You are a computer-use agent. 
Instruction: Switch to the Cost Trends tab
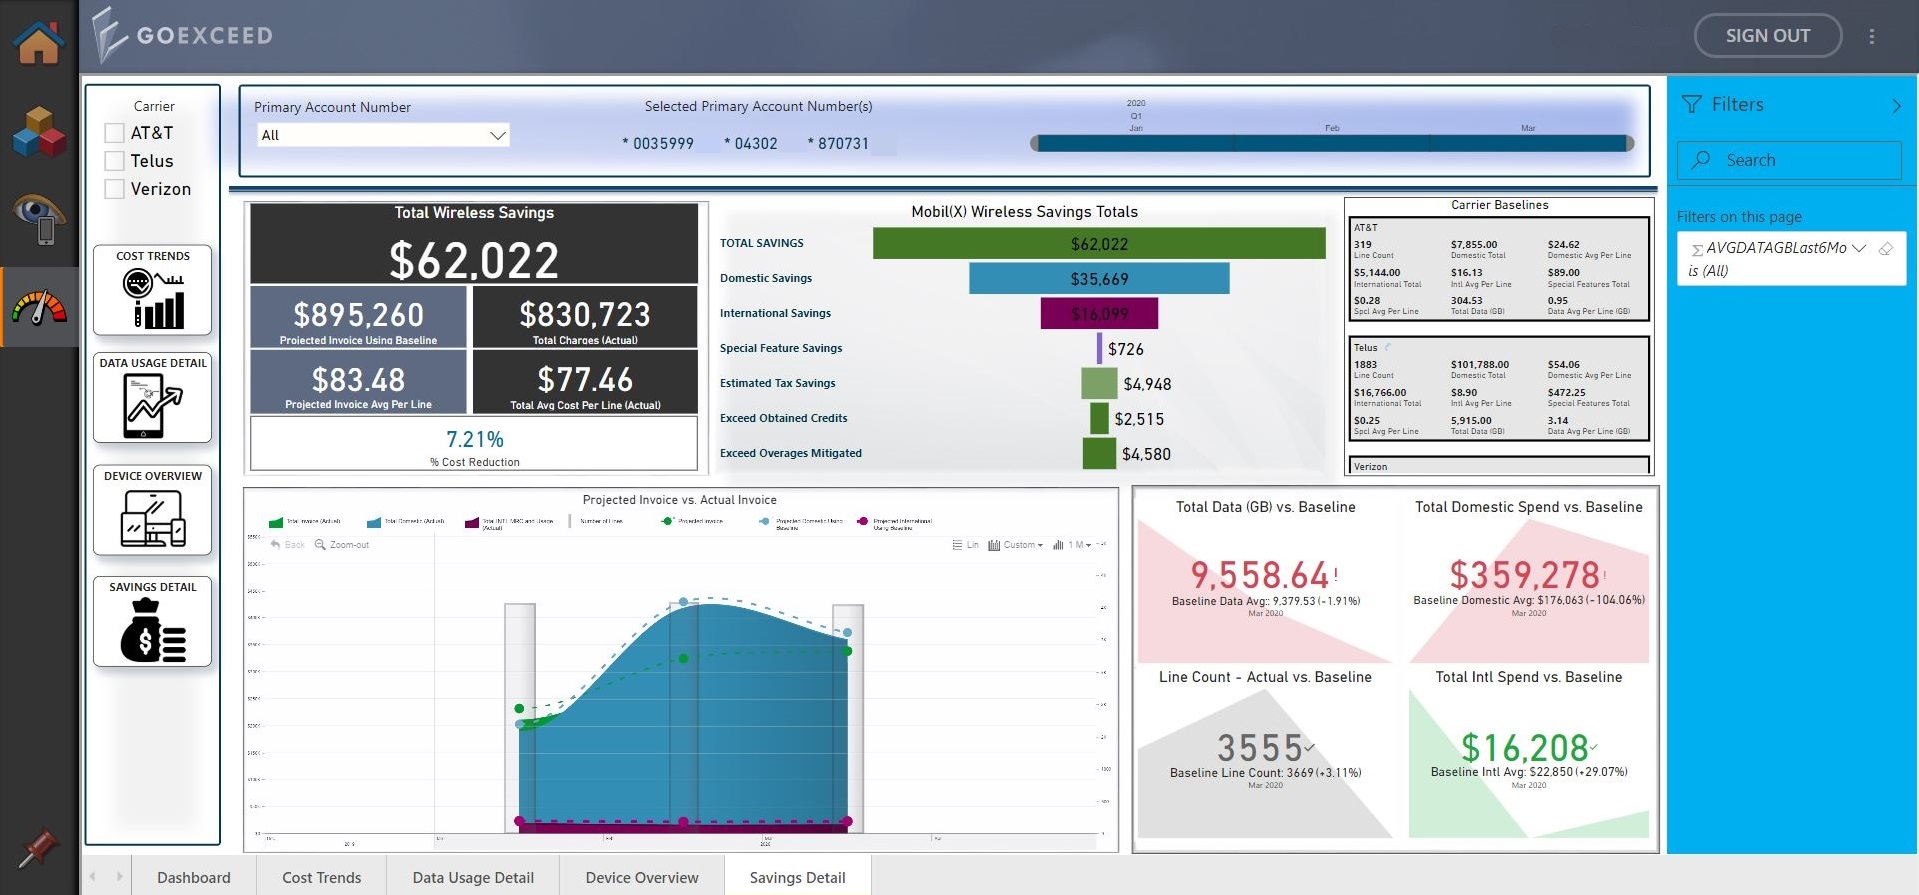click(x=322, y=877)
